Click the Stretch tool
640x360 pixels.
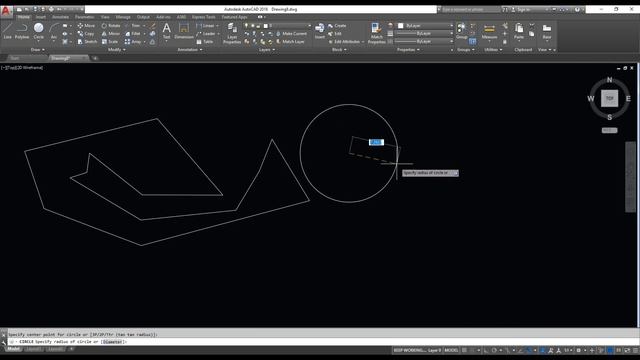87,42
